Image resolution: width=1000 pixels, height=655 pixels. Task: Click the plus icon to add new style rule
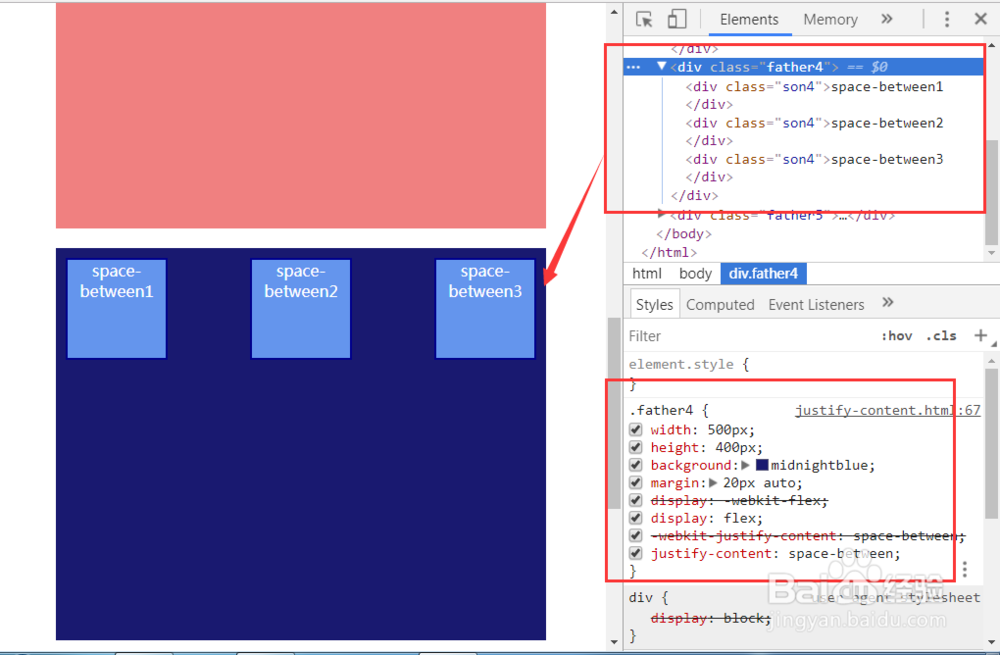pos(980,335)
